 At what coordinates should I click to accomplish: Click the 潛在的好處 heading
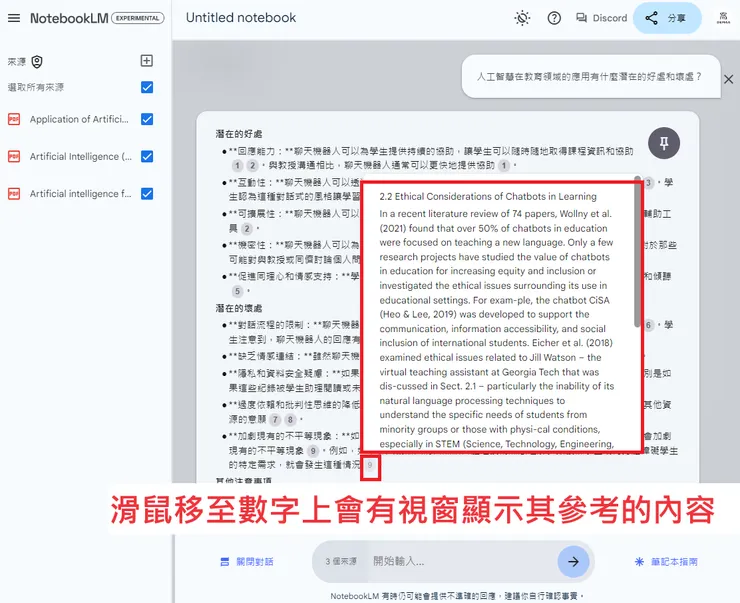(x=239, y=134)
